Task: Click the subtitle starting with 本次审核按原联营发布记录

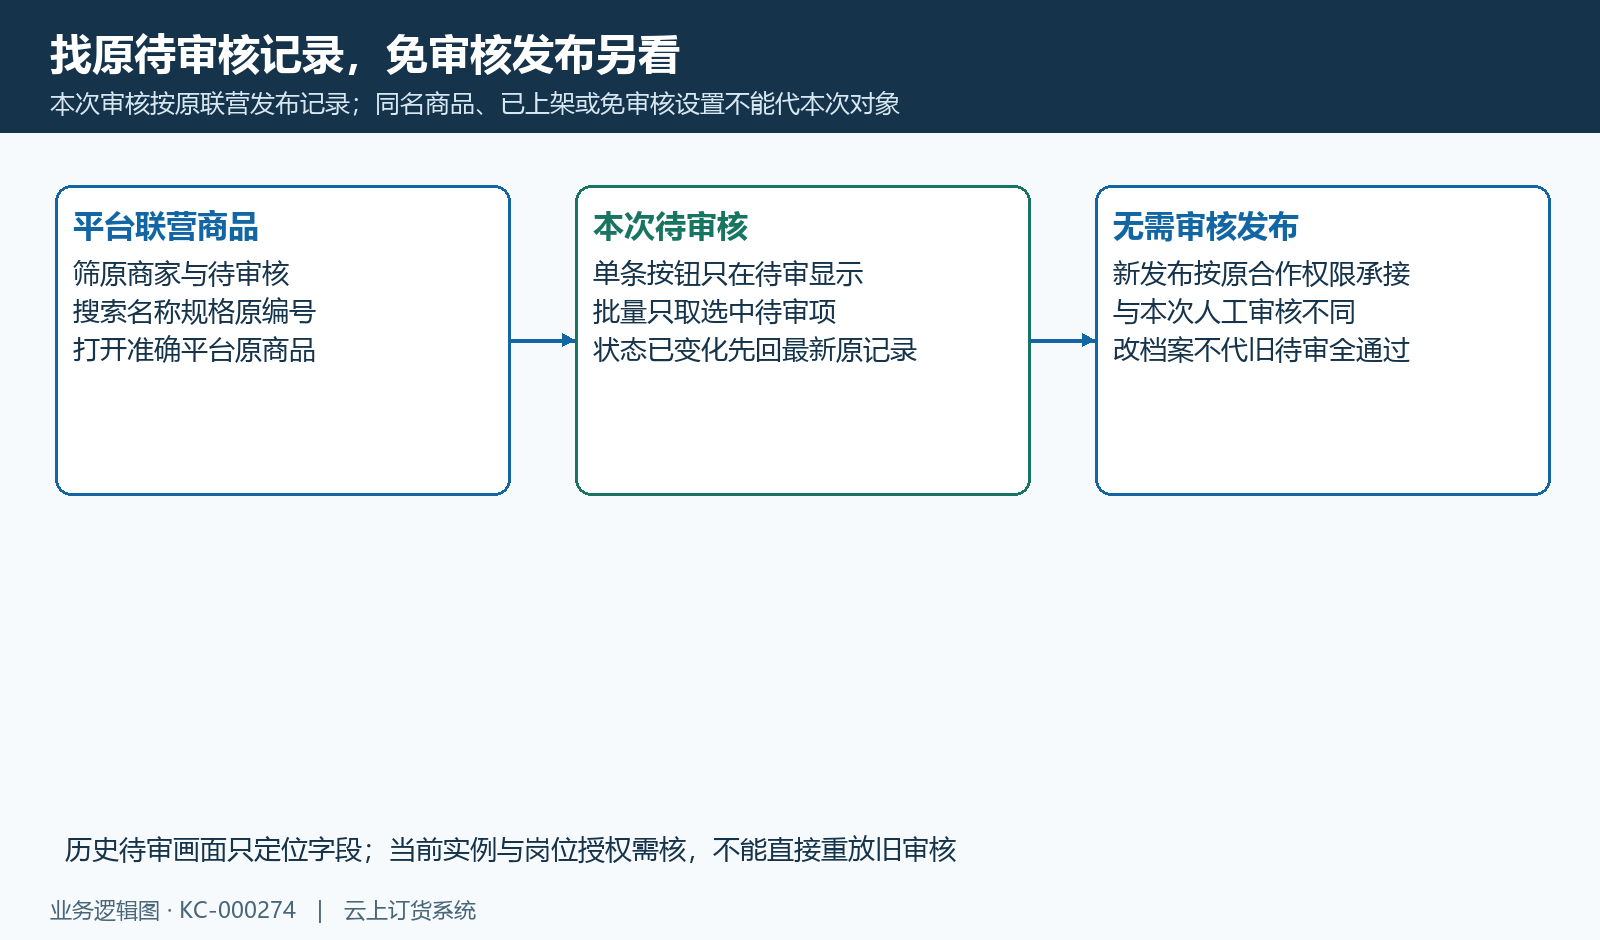Action: [475, 104]
